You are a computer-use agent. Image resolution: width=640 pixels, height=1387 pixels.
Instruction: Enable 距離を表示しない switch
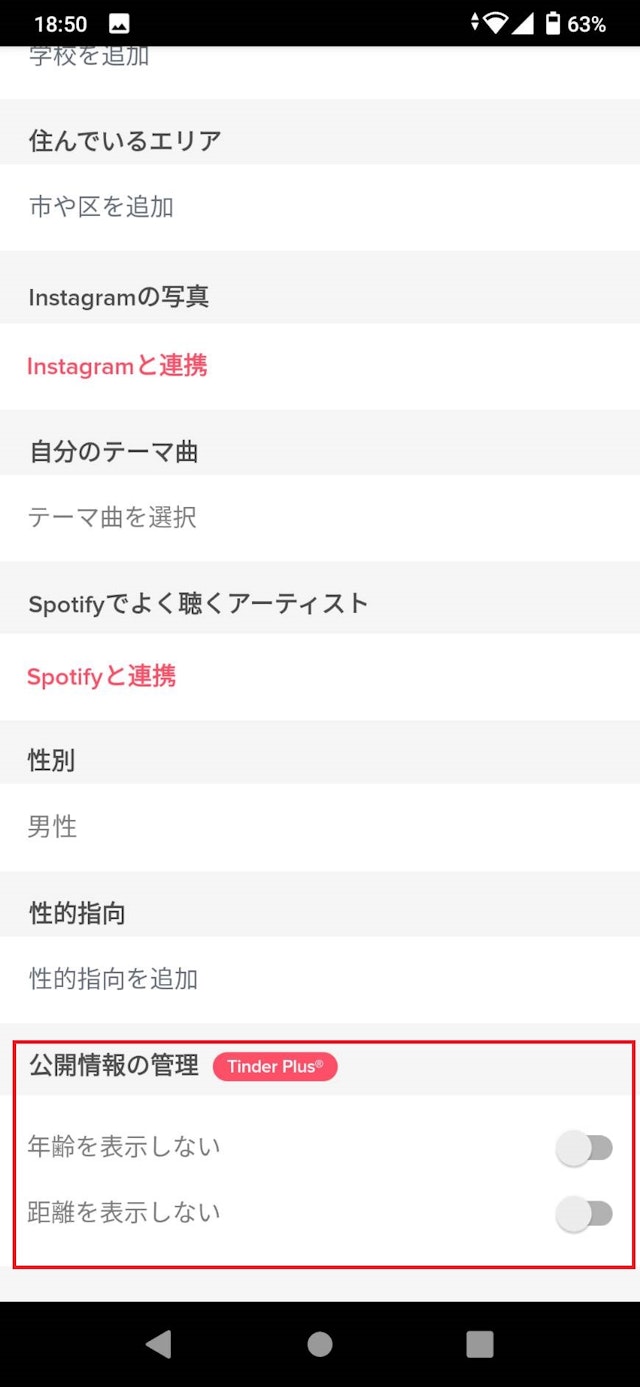pos(584,1215)
